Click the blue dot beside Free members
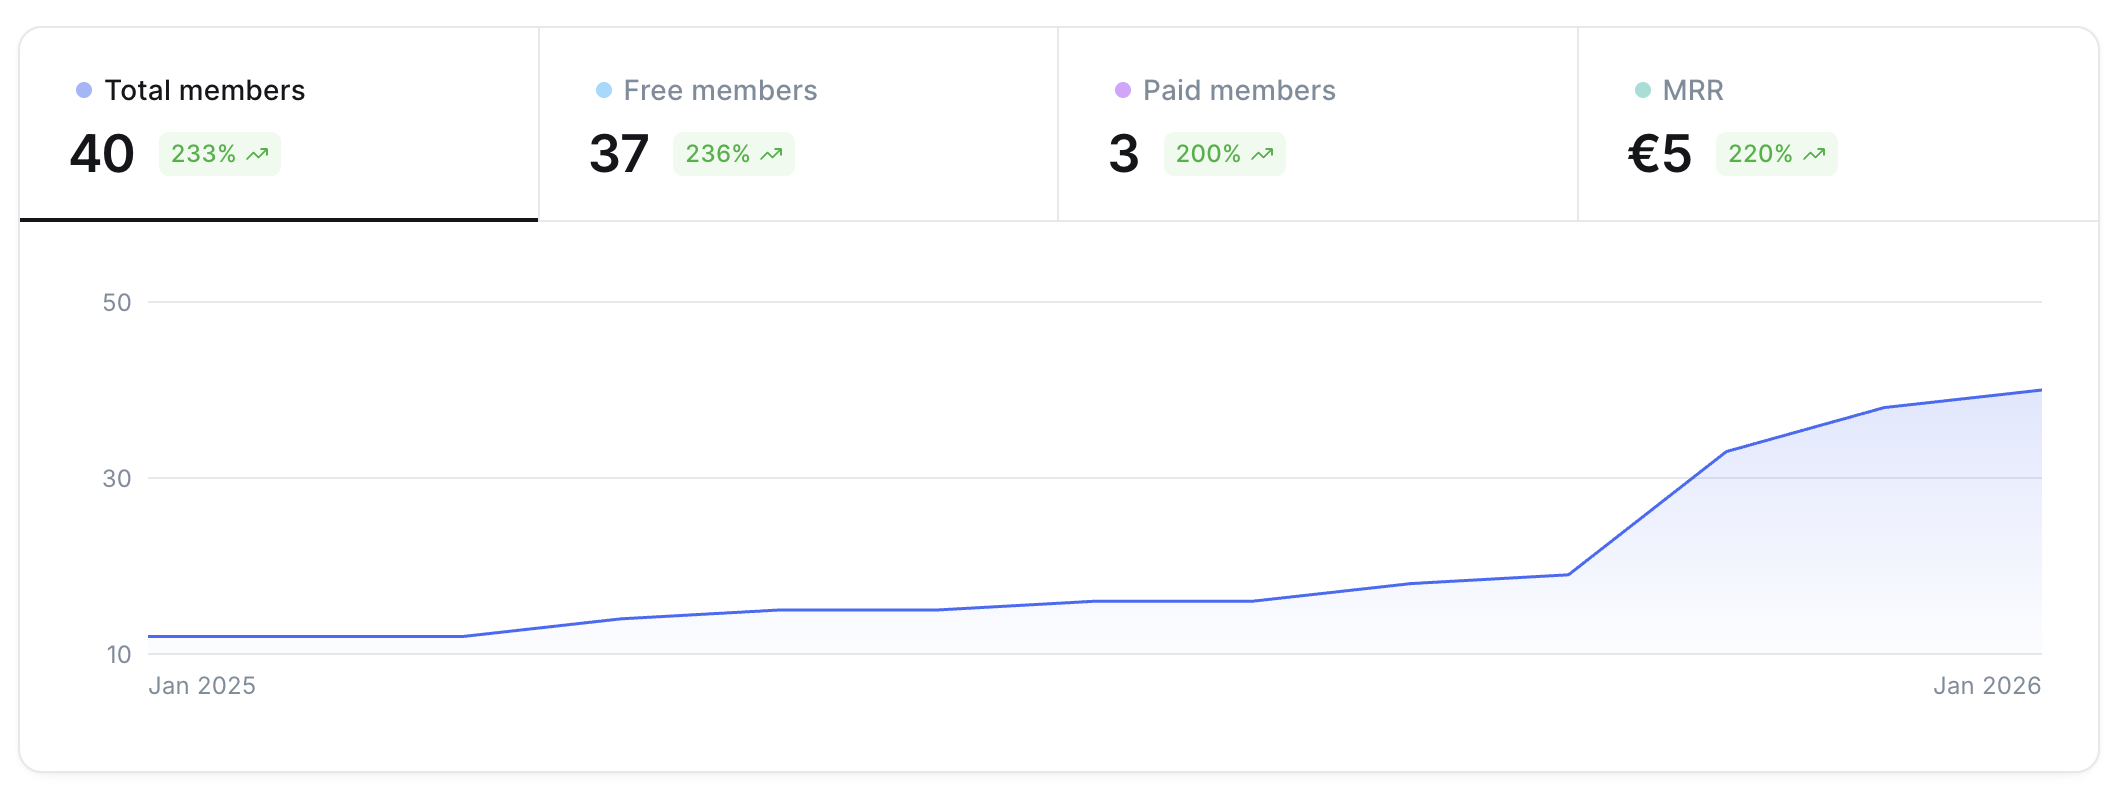Image resolution: width=2118 pixels, height=792 pixels. [x=604, y=91]
